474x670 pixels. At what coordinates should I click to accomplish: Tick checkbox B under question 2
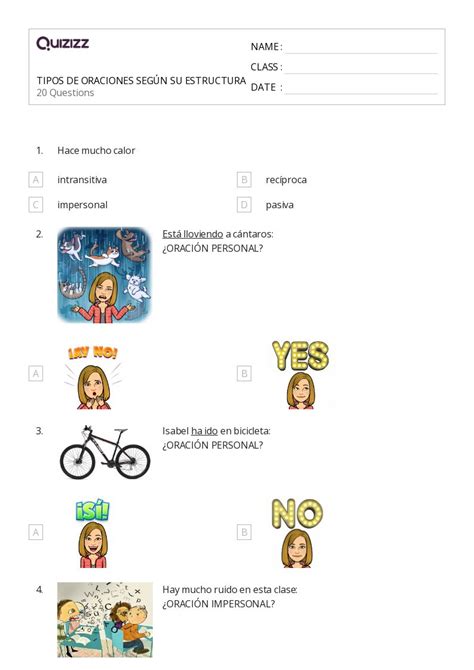(244, 373)
